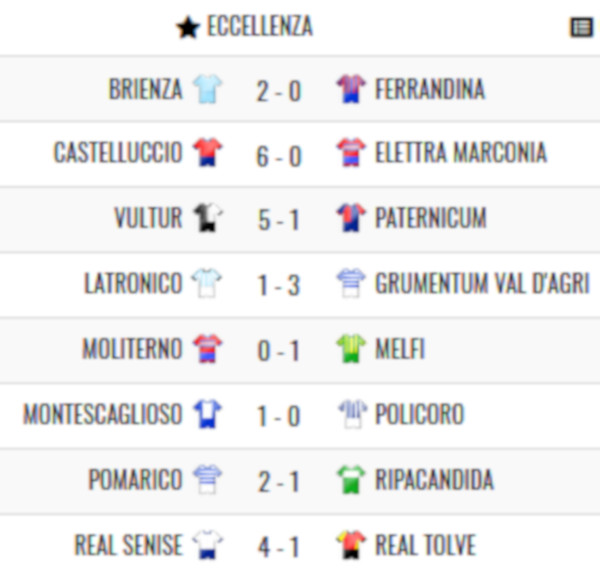Click Ripacandida's green jersey icon
Image resolution: width=600 pixels, height=568 pixels.
(x=351, y=480)
